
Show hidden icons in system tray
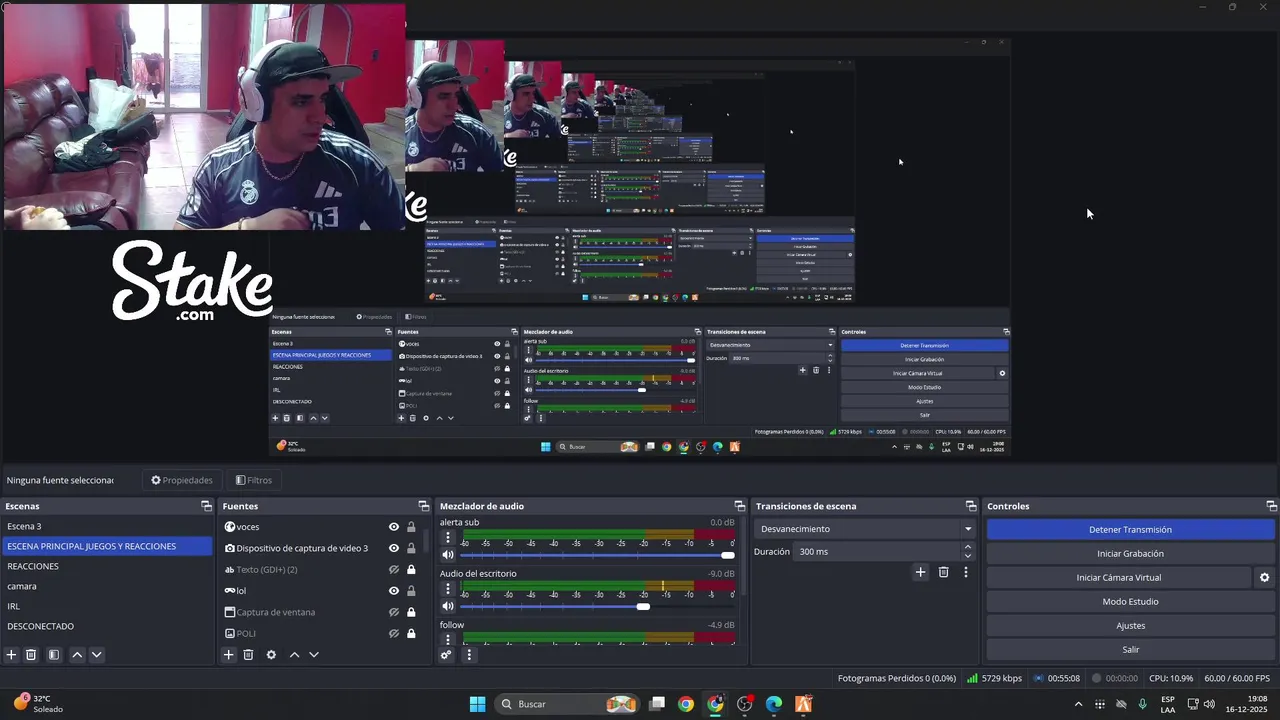[1078, 704]
